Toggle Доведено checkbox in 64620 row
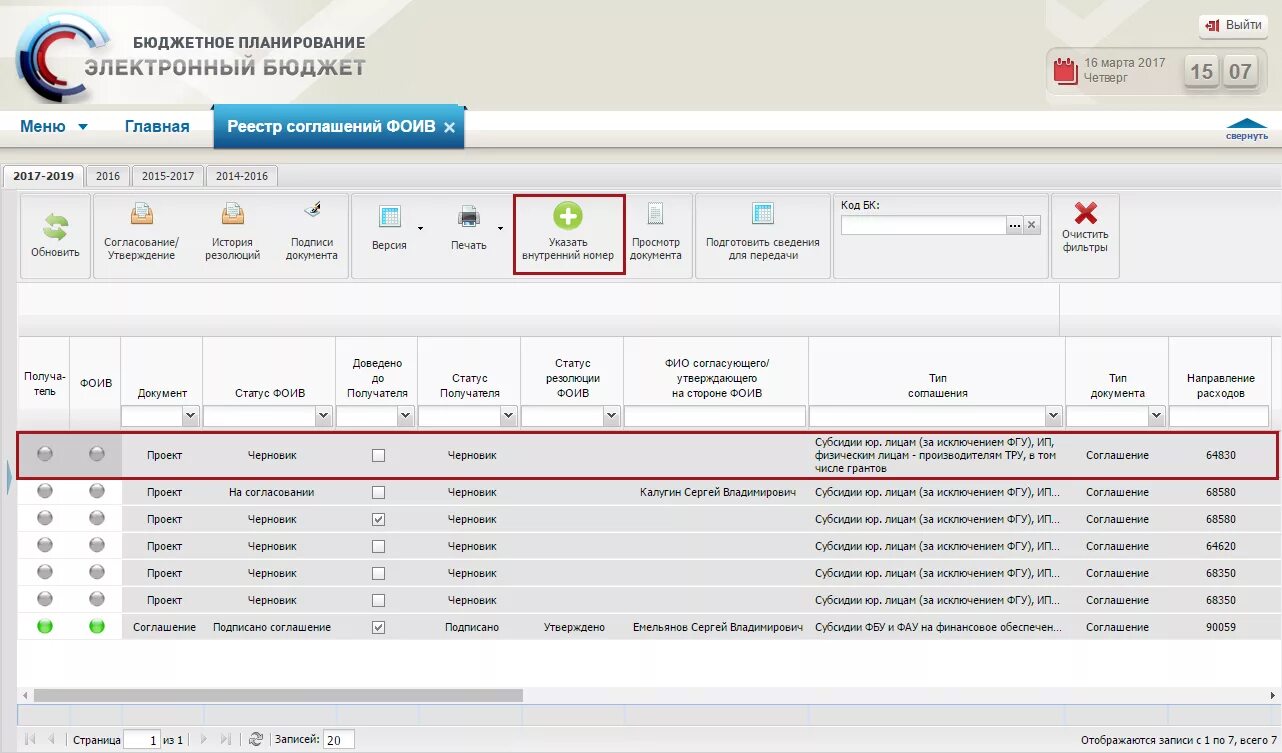This screenshot has width=1282, height=753. tap(378, 546)
